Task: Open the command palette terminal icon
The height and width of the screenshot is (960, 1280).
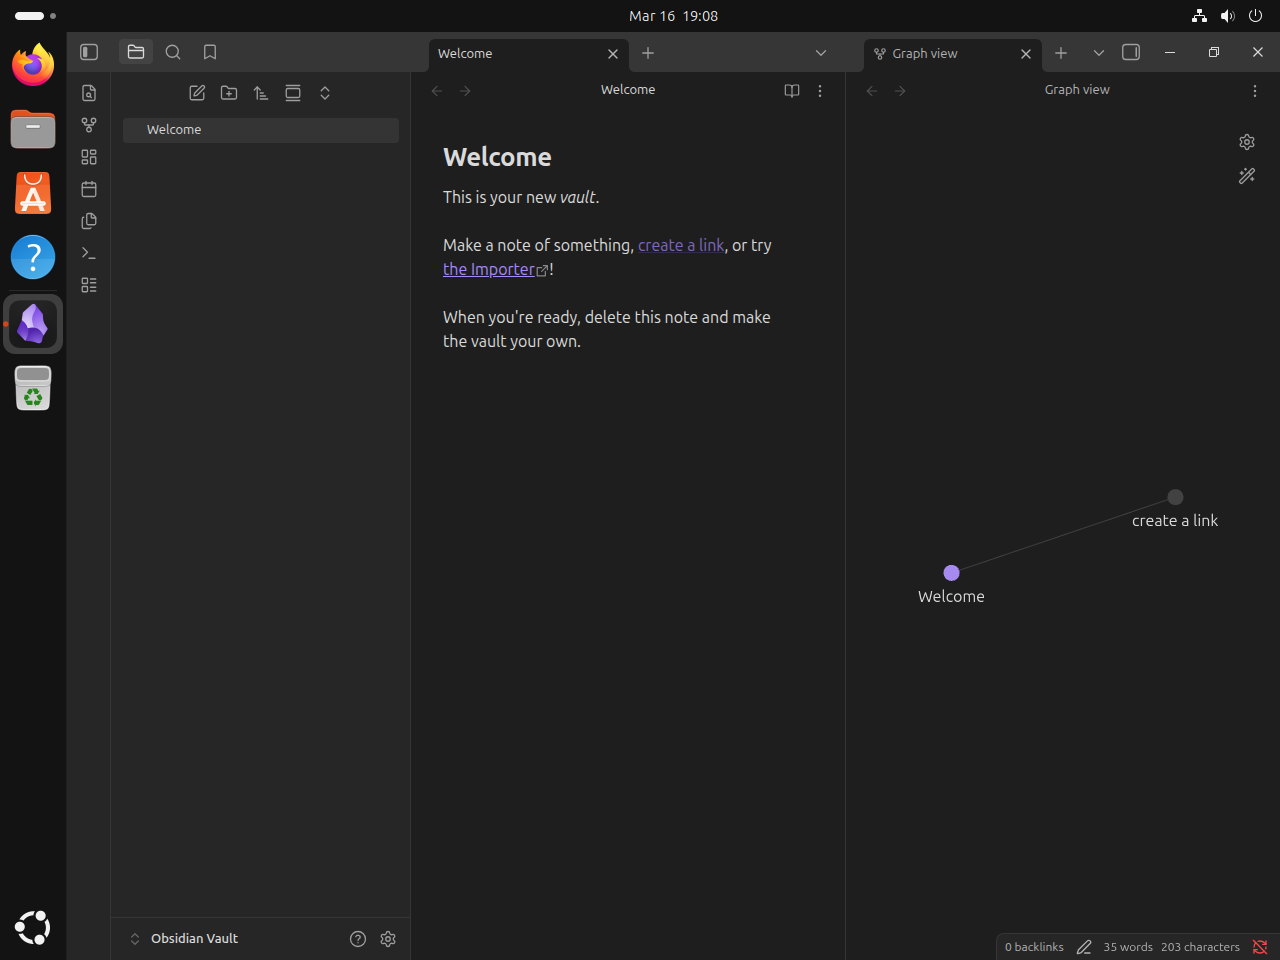Action: pyautogui.click(x=88, y=253)
